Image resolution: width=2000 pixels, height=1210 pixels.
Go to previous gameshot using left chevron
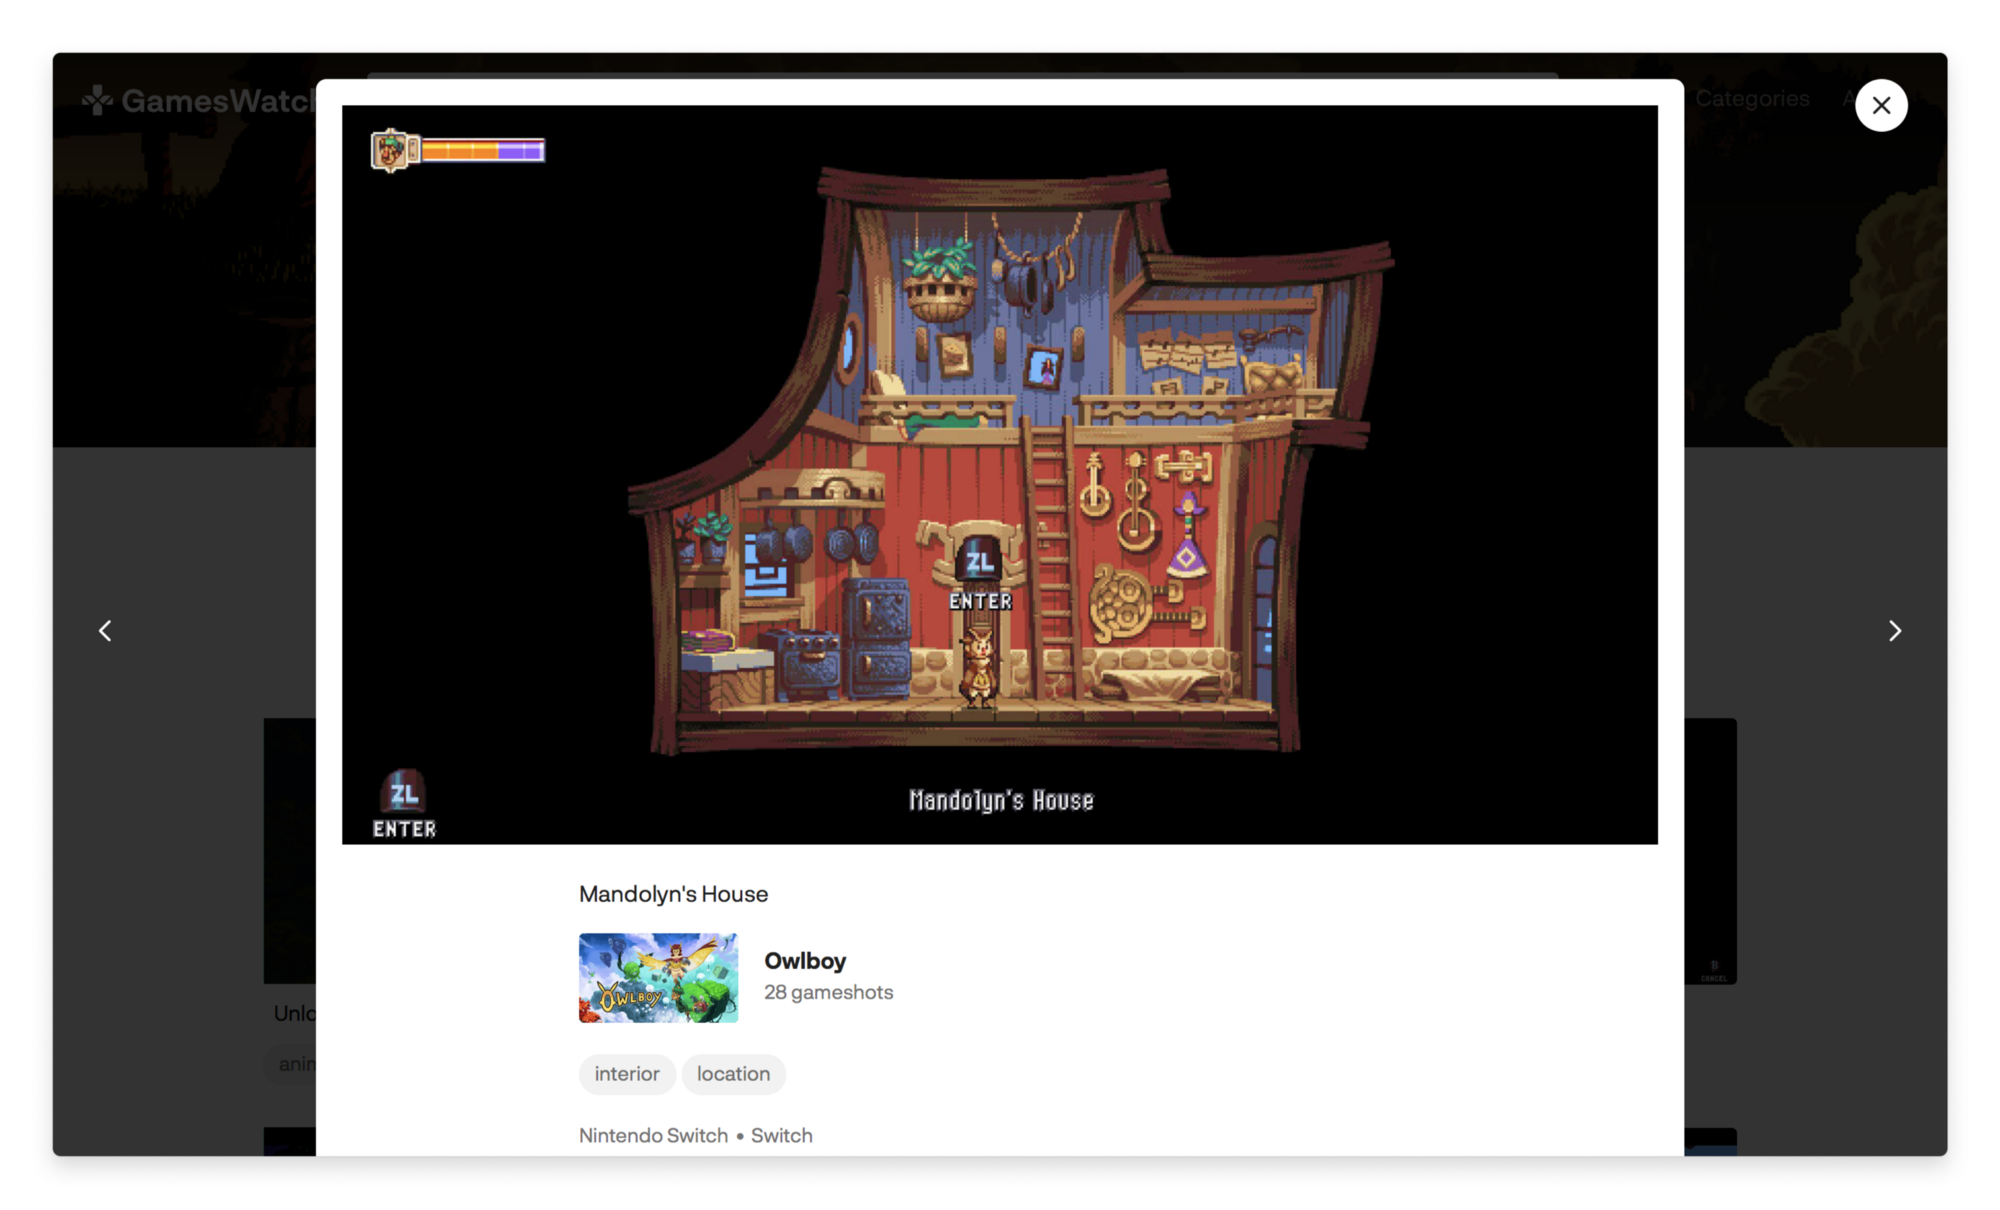105,630
